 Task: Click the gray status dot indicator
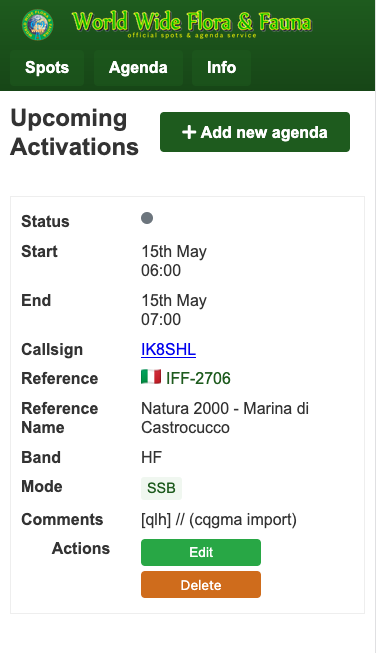[x=147, y=218]
